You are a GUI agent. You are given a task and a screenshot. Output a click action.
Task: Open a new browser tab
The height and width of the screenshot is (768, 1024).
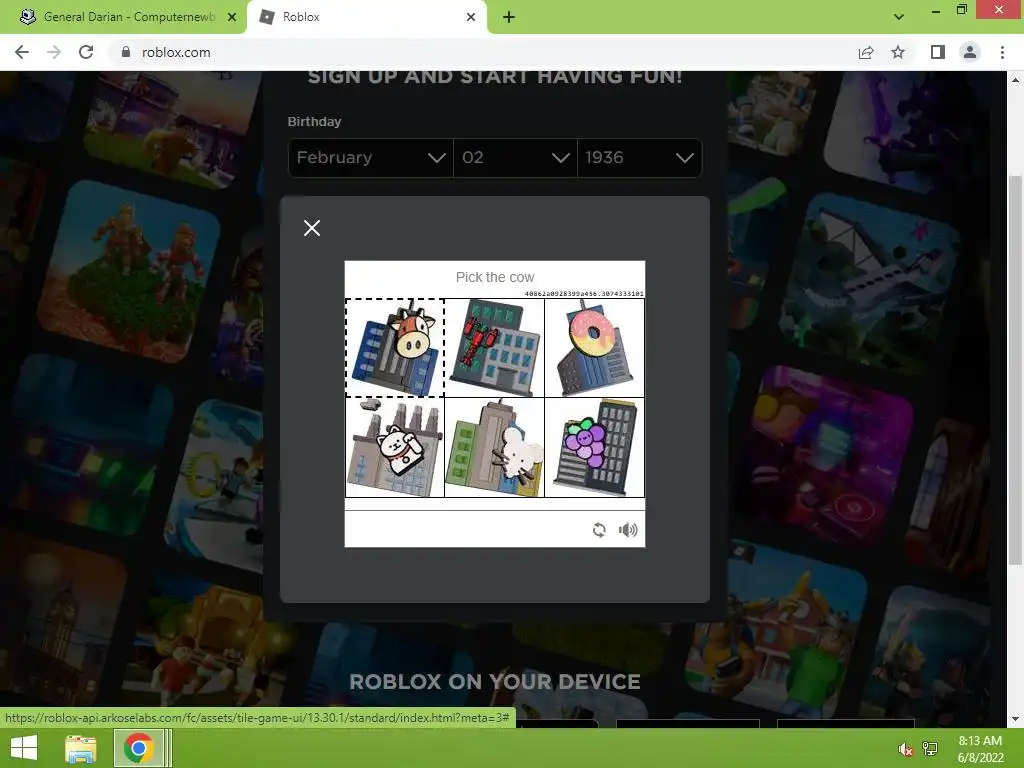tap(509, 17)
